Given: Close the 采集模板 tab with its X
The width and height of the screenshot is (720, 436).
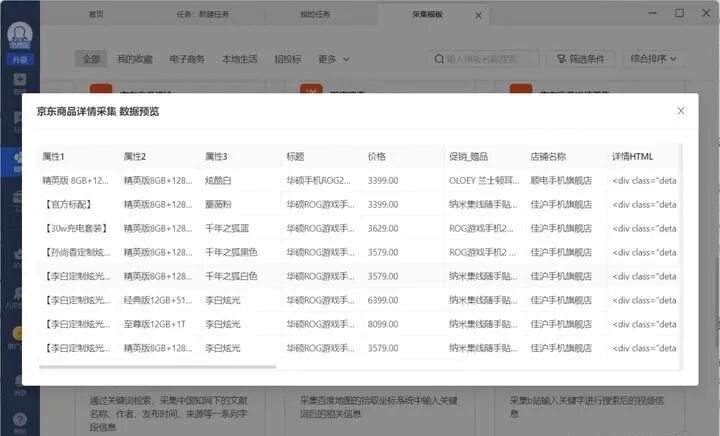Looking at the screenshot, I should [x=478, y=15].
